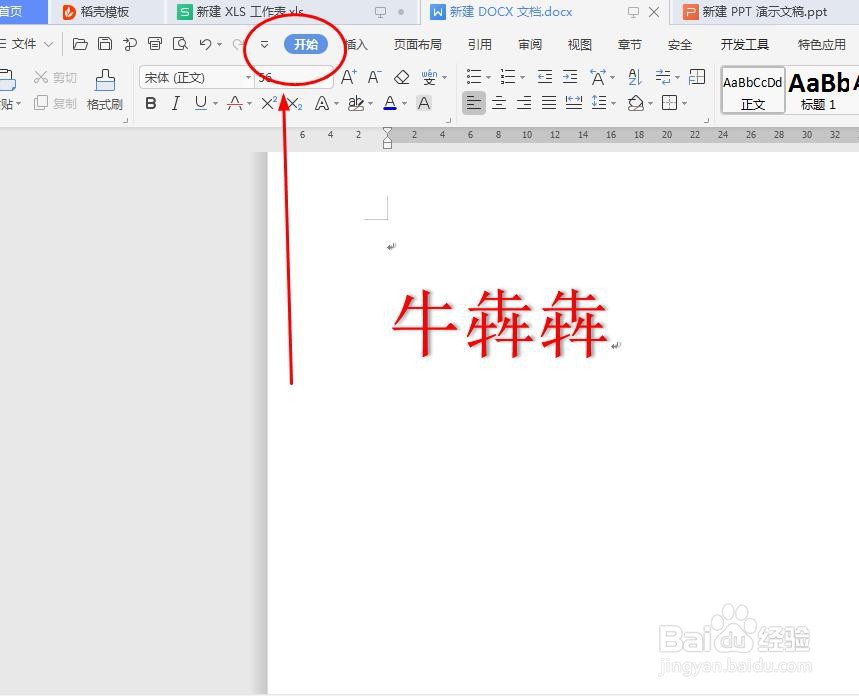Click the increase font size icon

pos(350,76)
